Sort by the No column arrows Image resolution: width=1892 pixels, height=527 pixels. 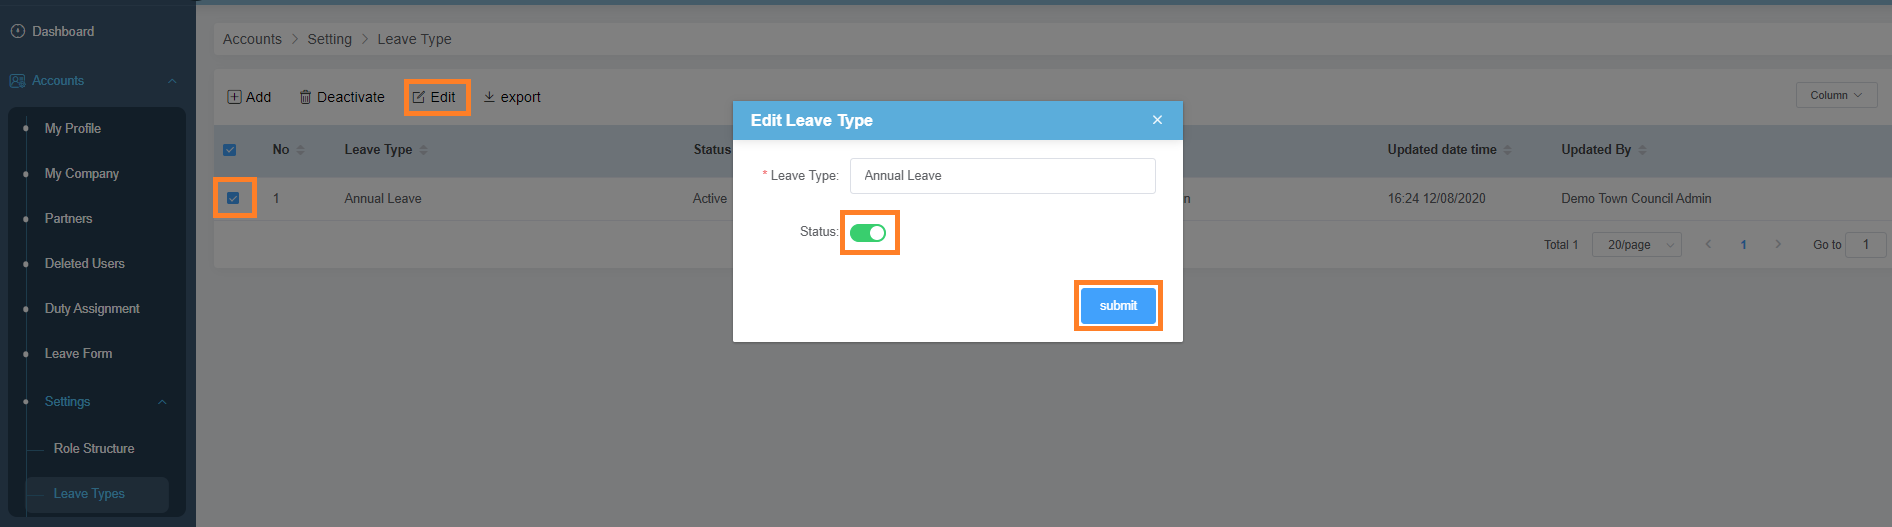click(300, 150)
